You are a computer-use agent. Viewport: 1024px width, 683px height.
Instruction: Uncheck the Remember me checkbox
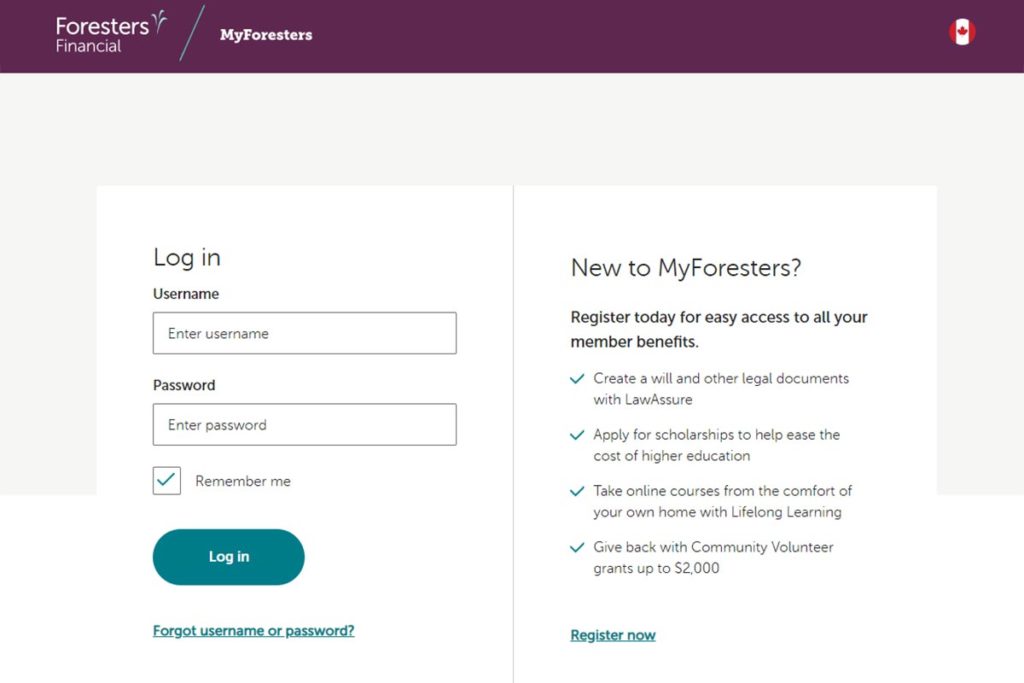(x=166, y=481)
